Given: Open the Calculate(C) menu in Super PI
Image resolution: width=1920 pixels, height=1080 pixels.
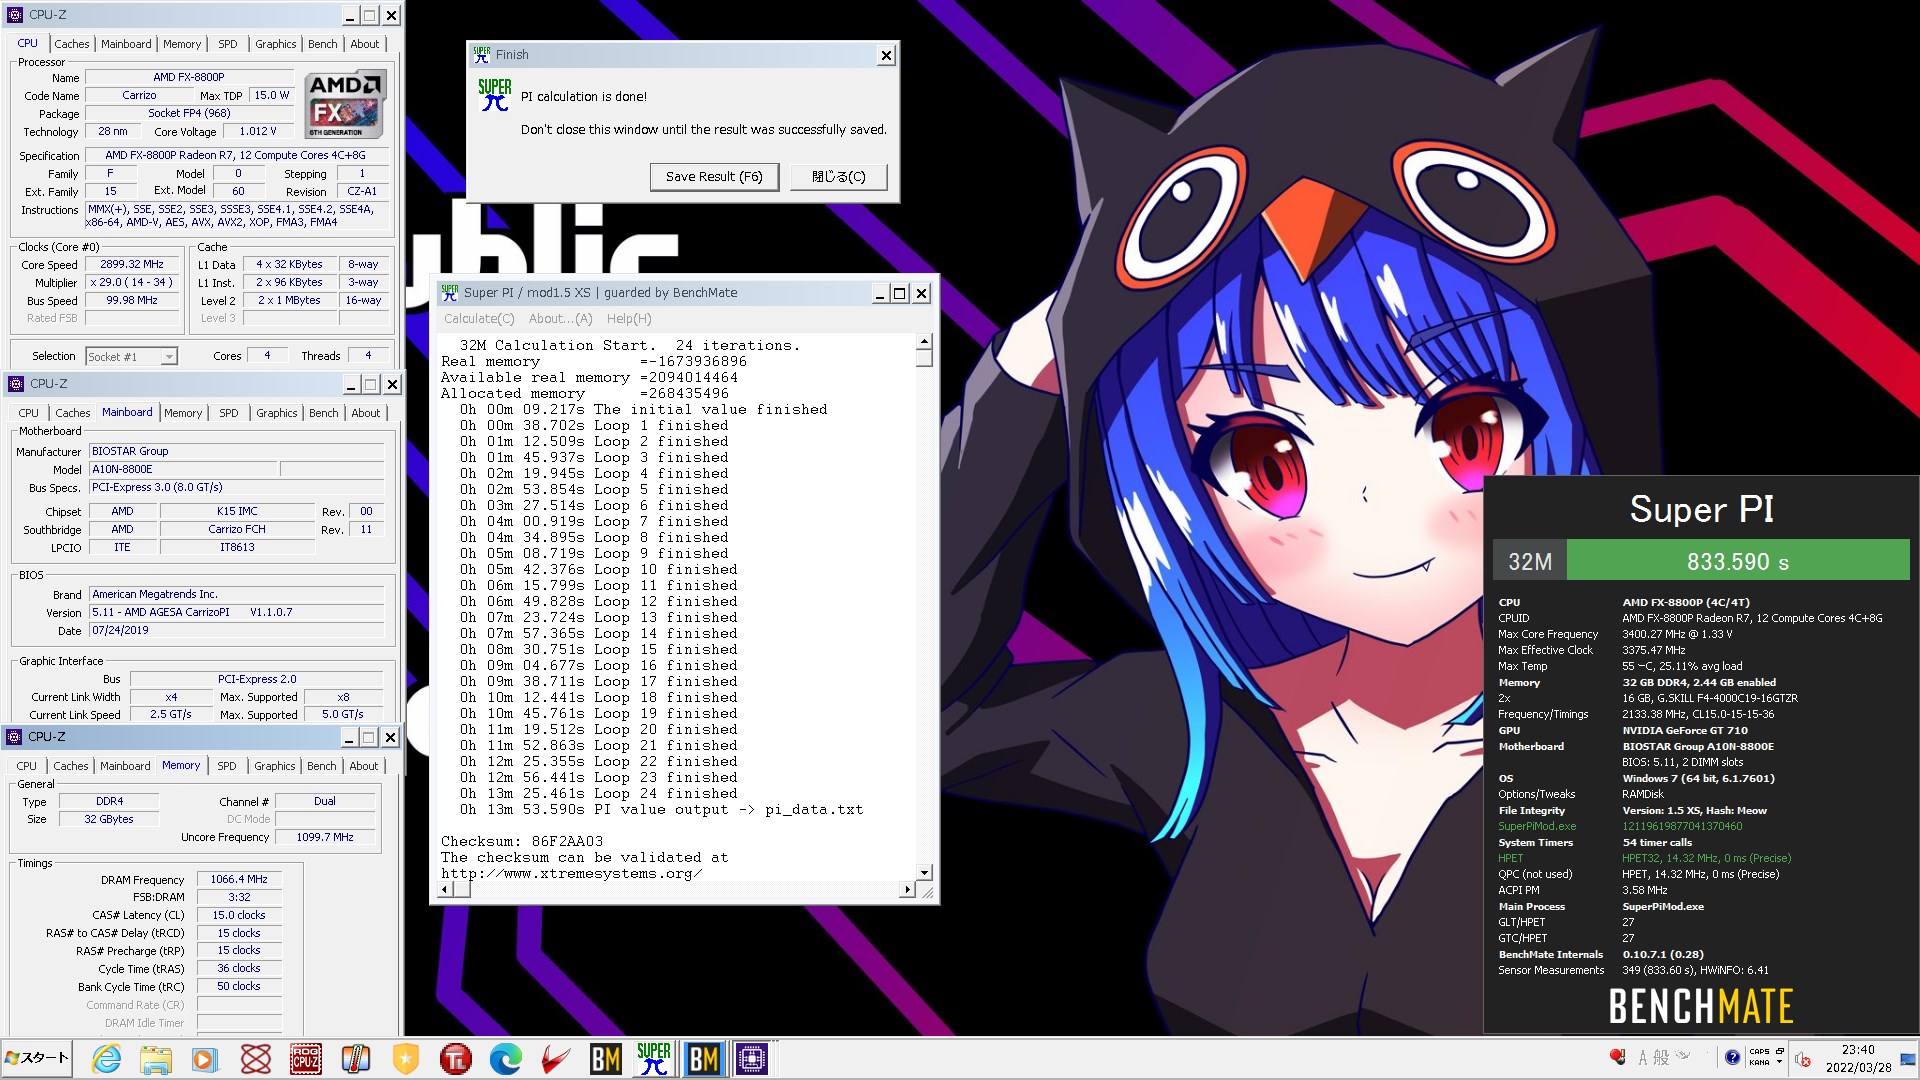Looking at the screenshot, I should pos(479,319).
